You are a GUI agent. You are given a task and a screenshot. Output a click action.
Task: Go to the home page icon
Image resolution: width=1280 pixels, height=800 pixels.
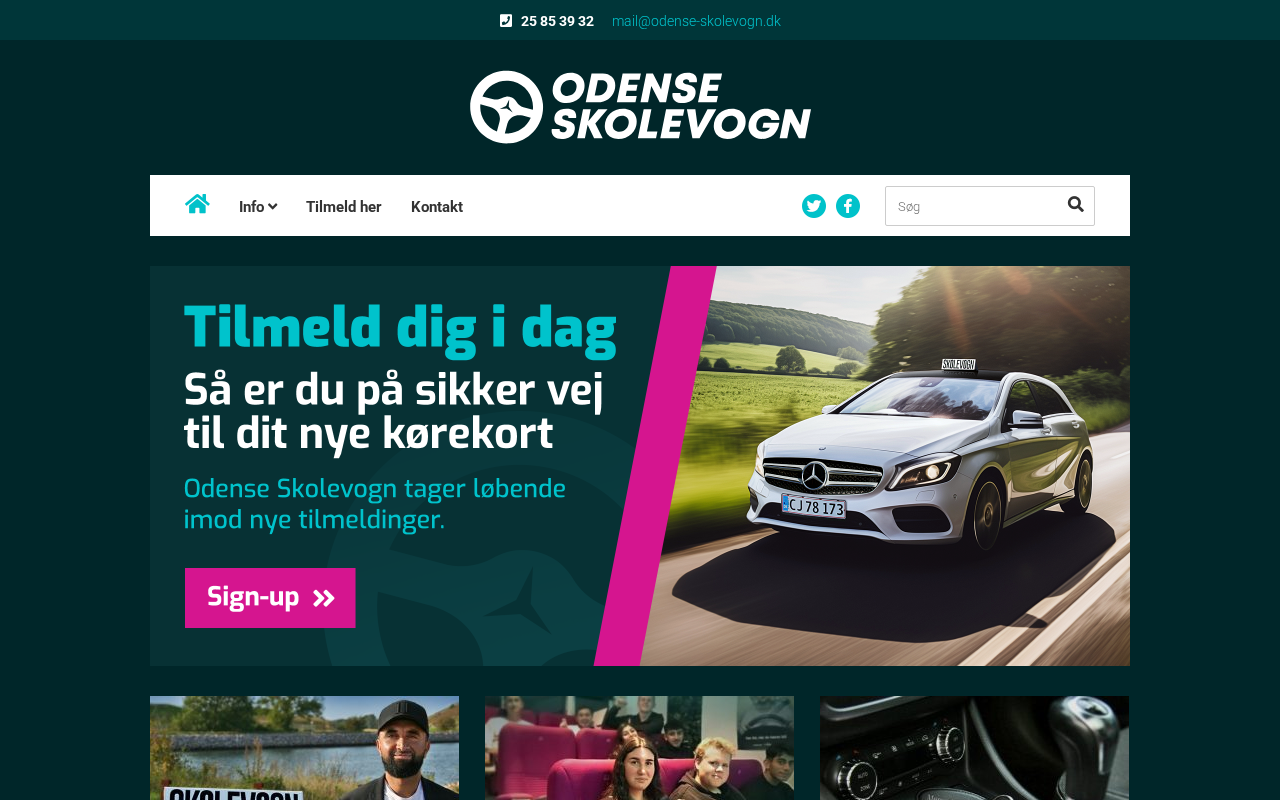pyautogui.click(x=197, y=204)
